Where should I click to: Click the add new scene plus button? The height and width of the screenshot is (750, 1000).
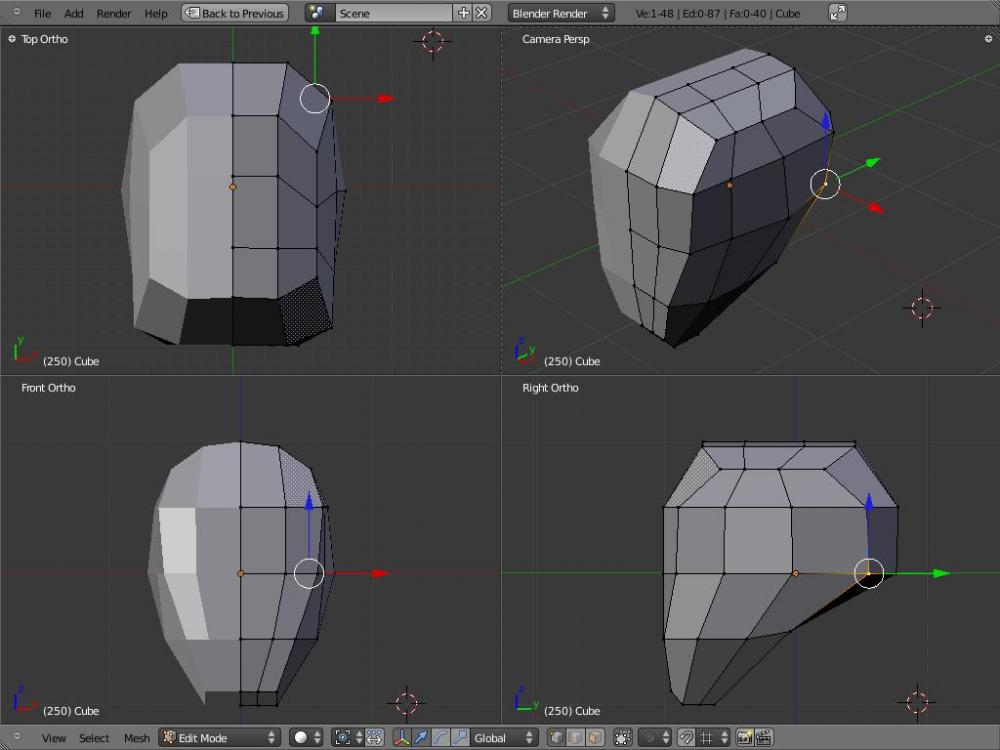[x=463, y=14]
